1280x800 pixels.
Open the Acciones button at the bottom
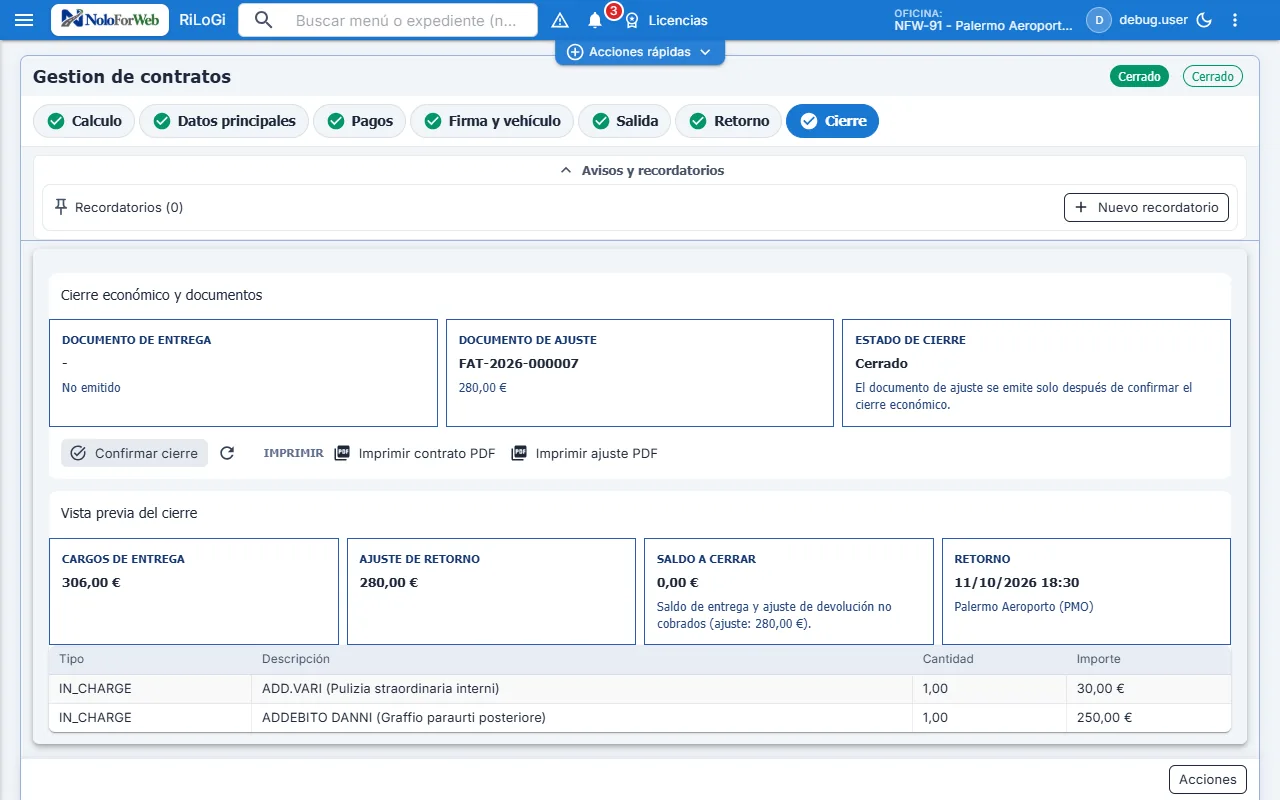tap(1207, 779)
